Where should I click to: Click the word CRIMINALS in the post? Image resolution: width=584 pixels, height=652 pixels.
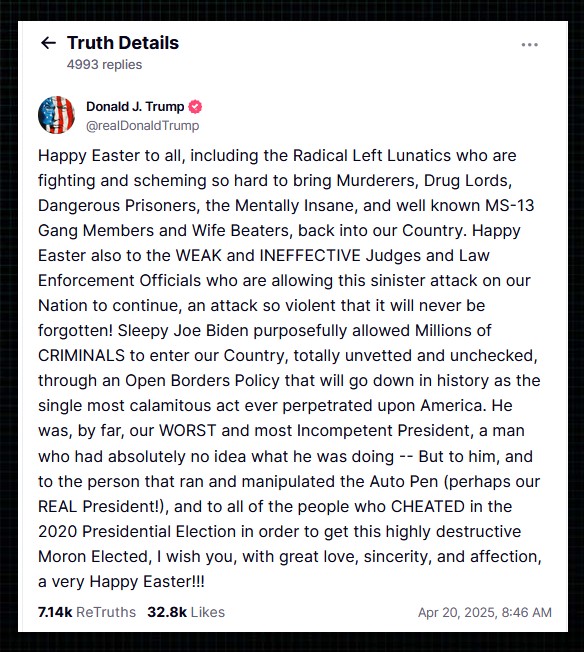click(x=82, y=356)
